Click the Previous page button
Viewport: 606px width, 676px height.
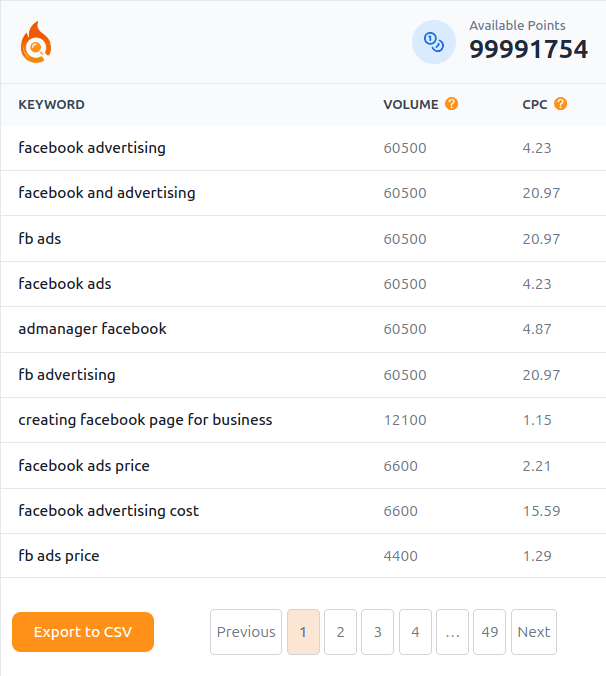coord(246,632)
